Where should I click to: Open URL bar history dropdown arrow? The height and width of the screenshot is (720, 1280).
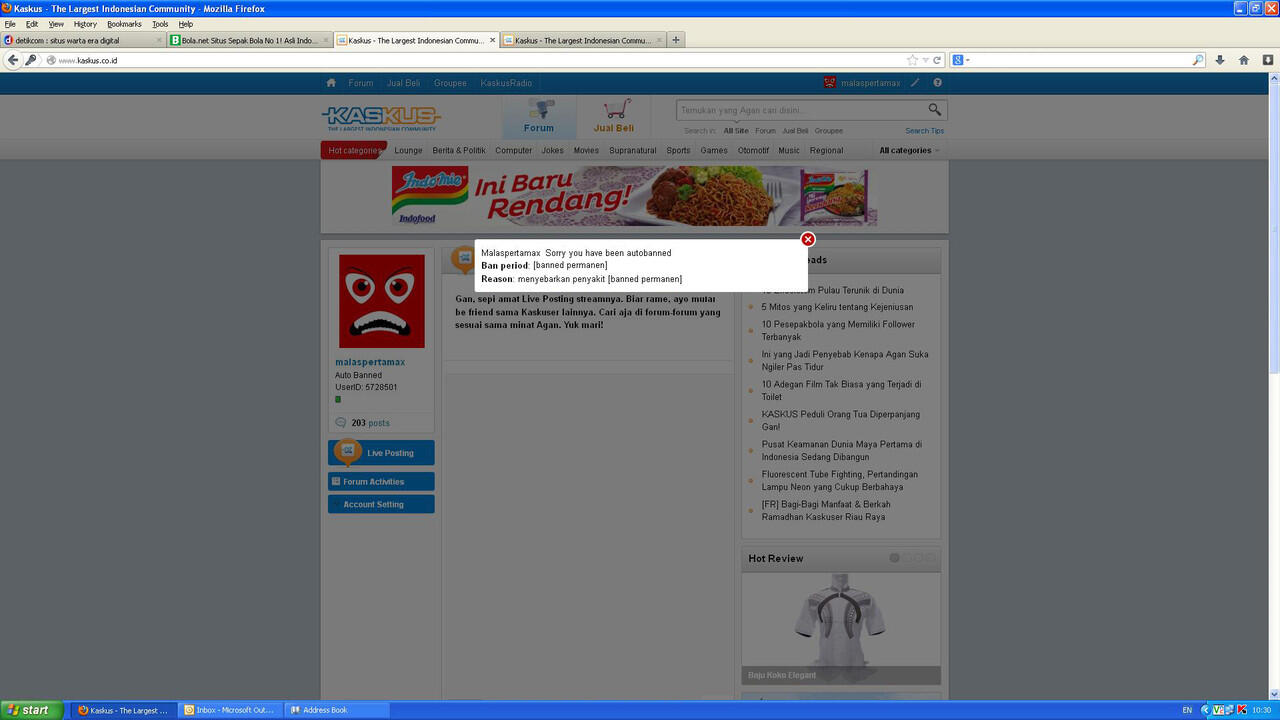[x=925, y=60]
